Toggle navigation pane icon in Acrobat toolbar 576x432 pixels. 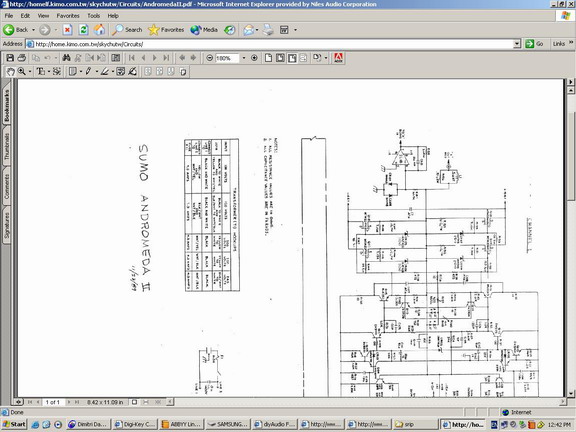116,58
